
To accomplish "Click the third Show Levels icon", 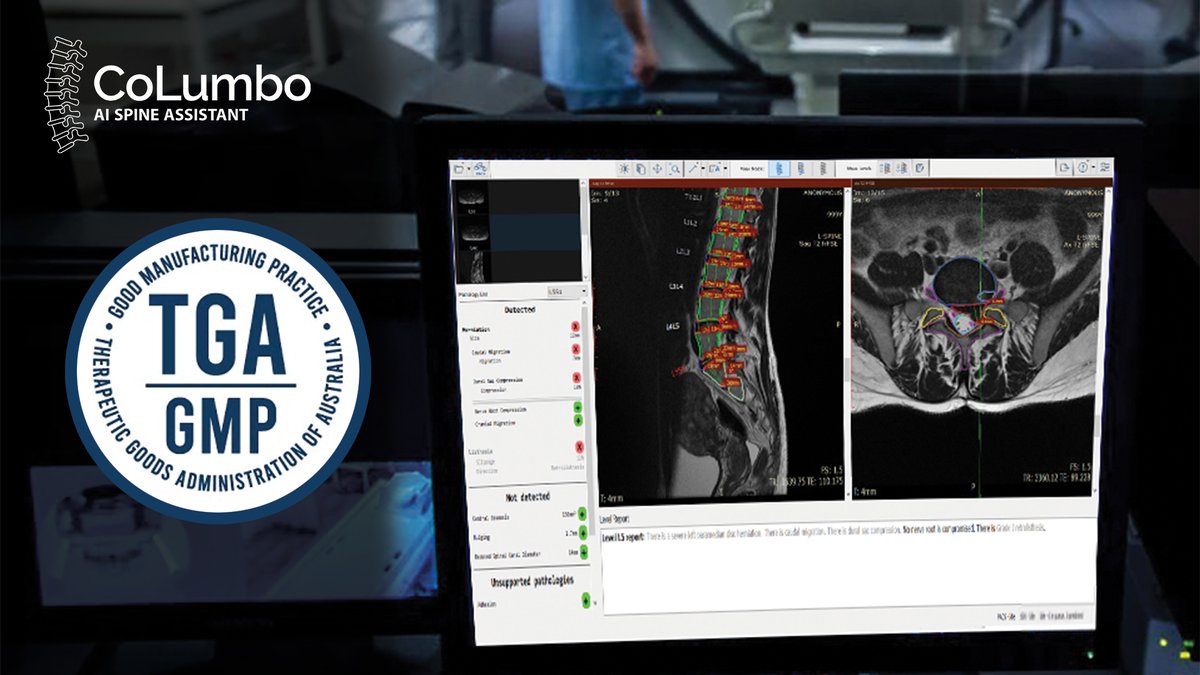I will tap(920, 168).
